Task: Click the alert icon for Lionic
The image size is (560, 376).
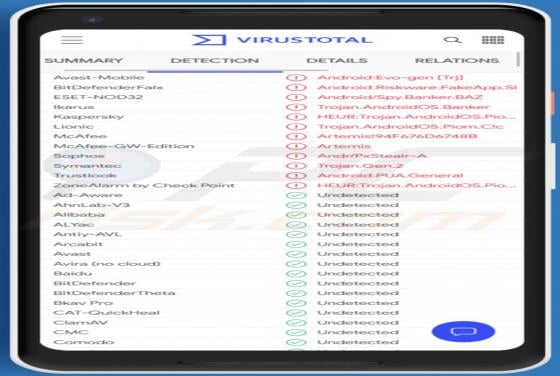Action: coord(296,127)
